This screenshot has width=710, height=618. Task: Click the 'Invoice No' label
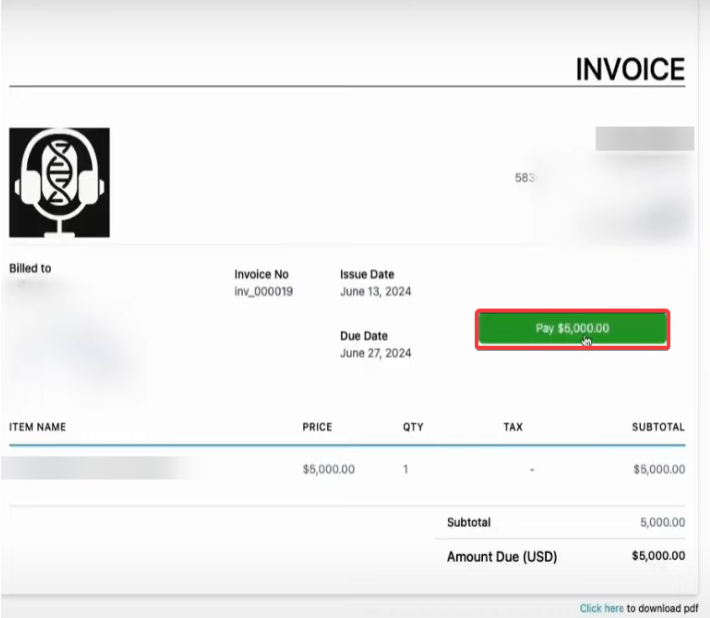click(261, 275)
